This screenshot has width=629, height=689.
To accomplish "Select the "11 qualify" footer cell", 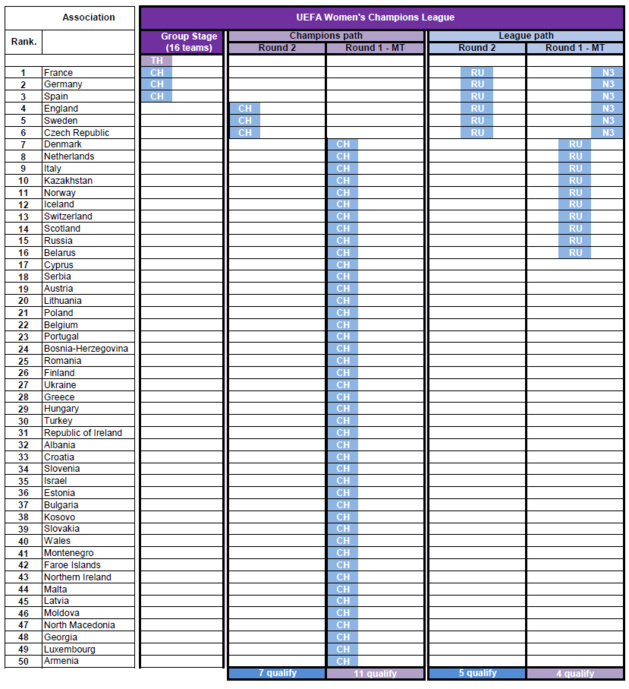I will [375, 673].
